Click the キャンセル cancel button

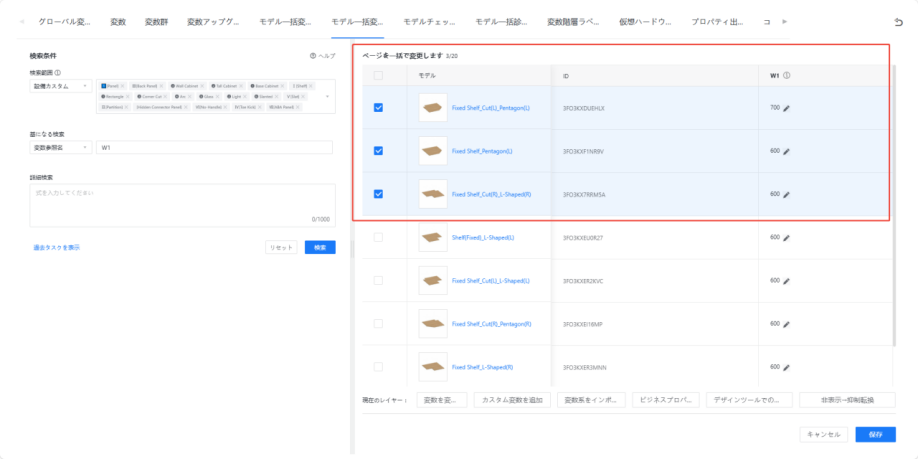click(823, 435)
